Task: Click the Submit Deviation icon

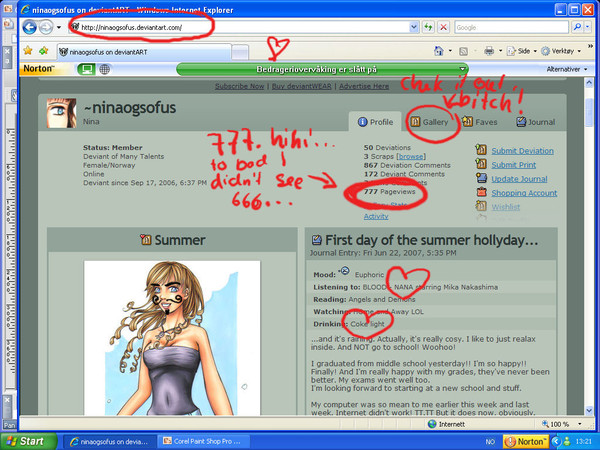Action: (x=481, y=150)
